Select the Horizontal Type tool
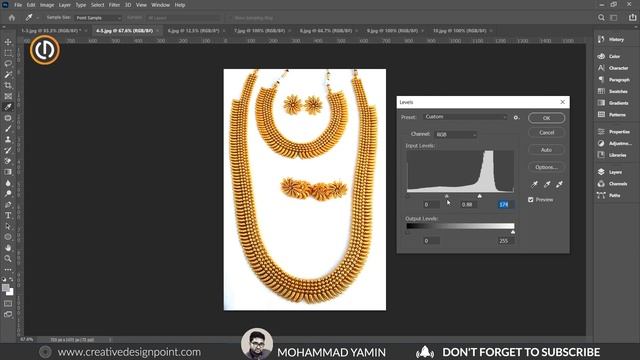This screenshot has width=640, height=360. click(8, 215)
